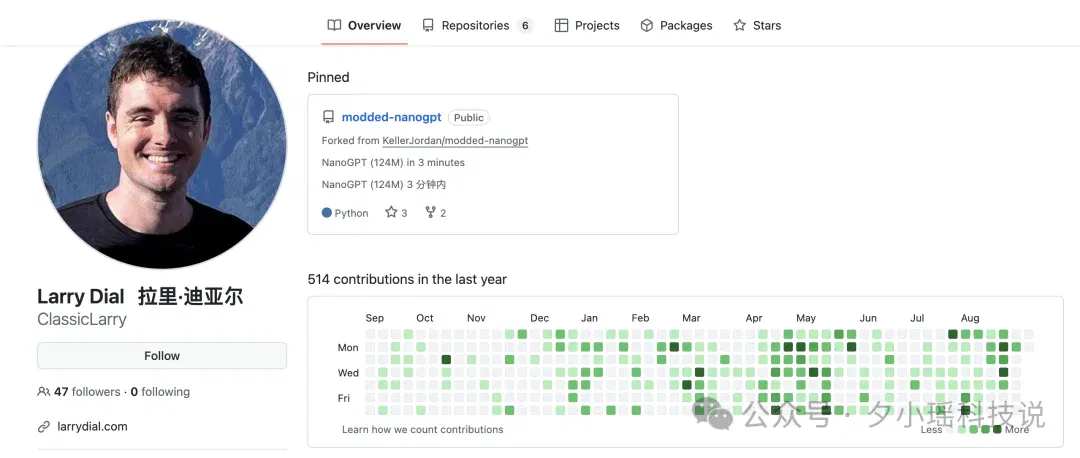Open the modded-nanogpt repository link

click(x=392, y=117)
